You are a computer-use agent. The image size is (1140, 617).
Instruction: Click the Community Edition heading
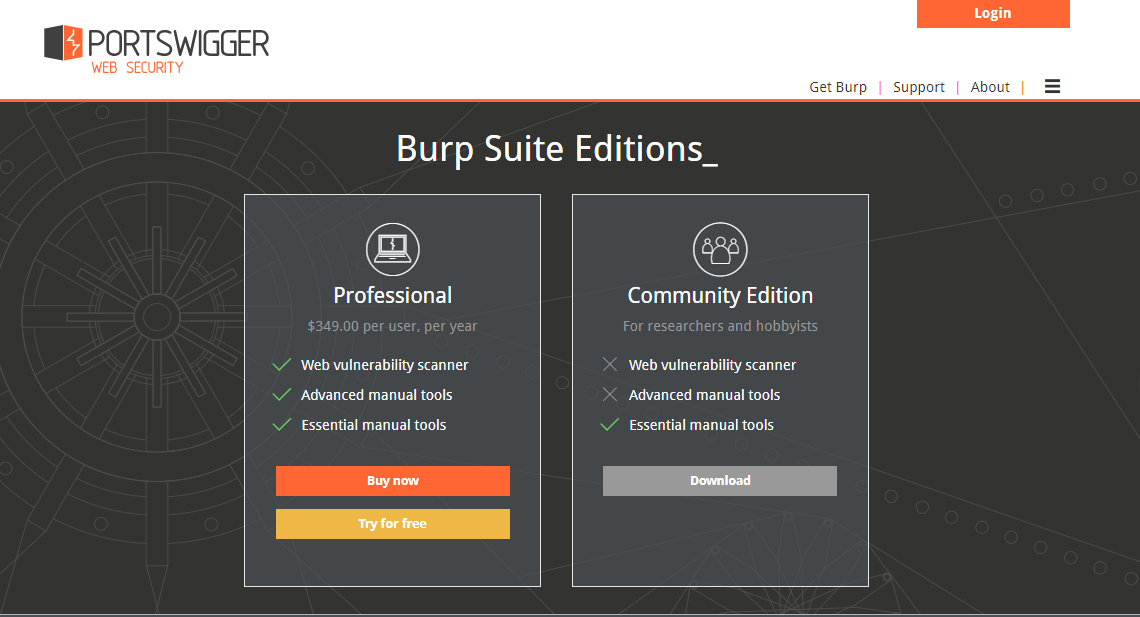tap(720, 295)
